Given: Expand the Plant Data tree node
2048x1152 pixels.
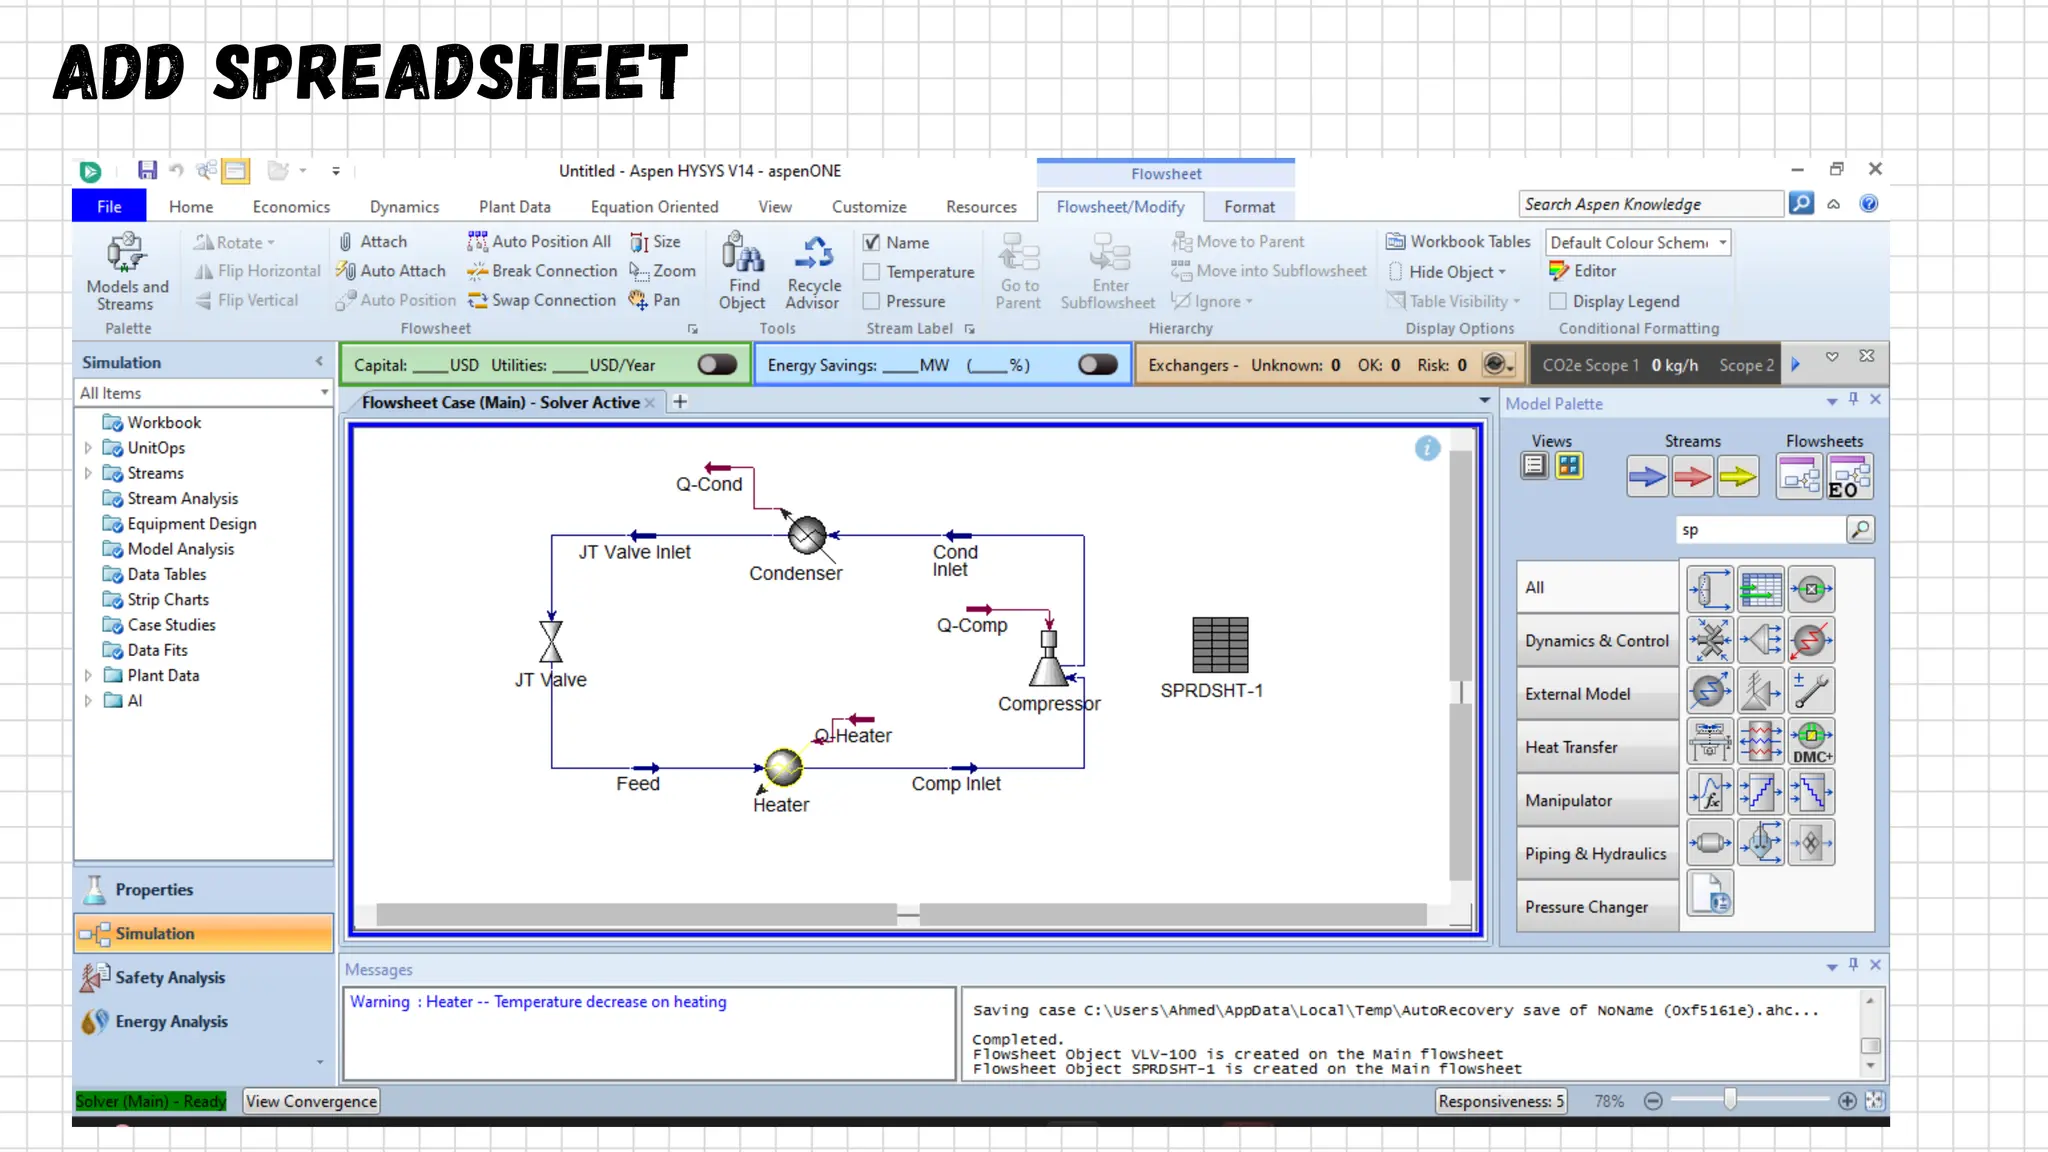Looking at the screenshot, I should point(88,675).
